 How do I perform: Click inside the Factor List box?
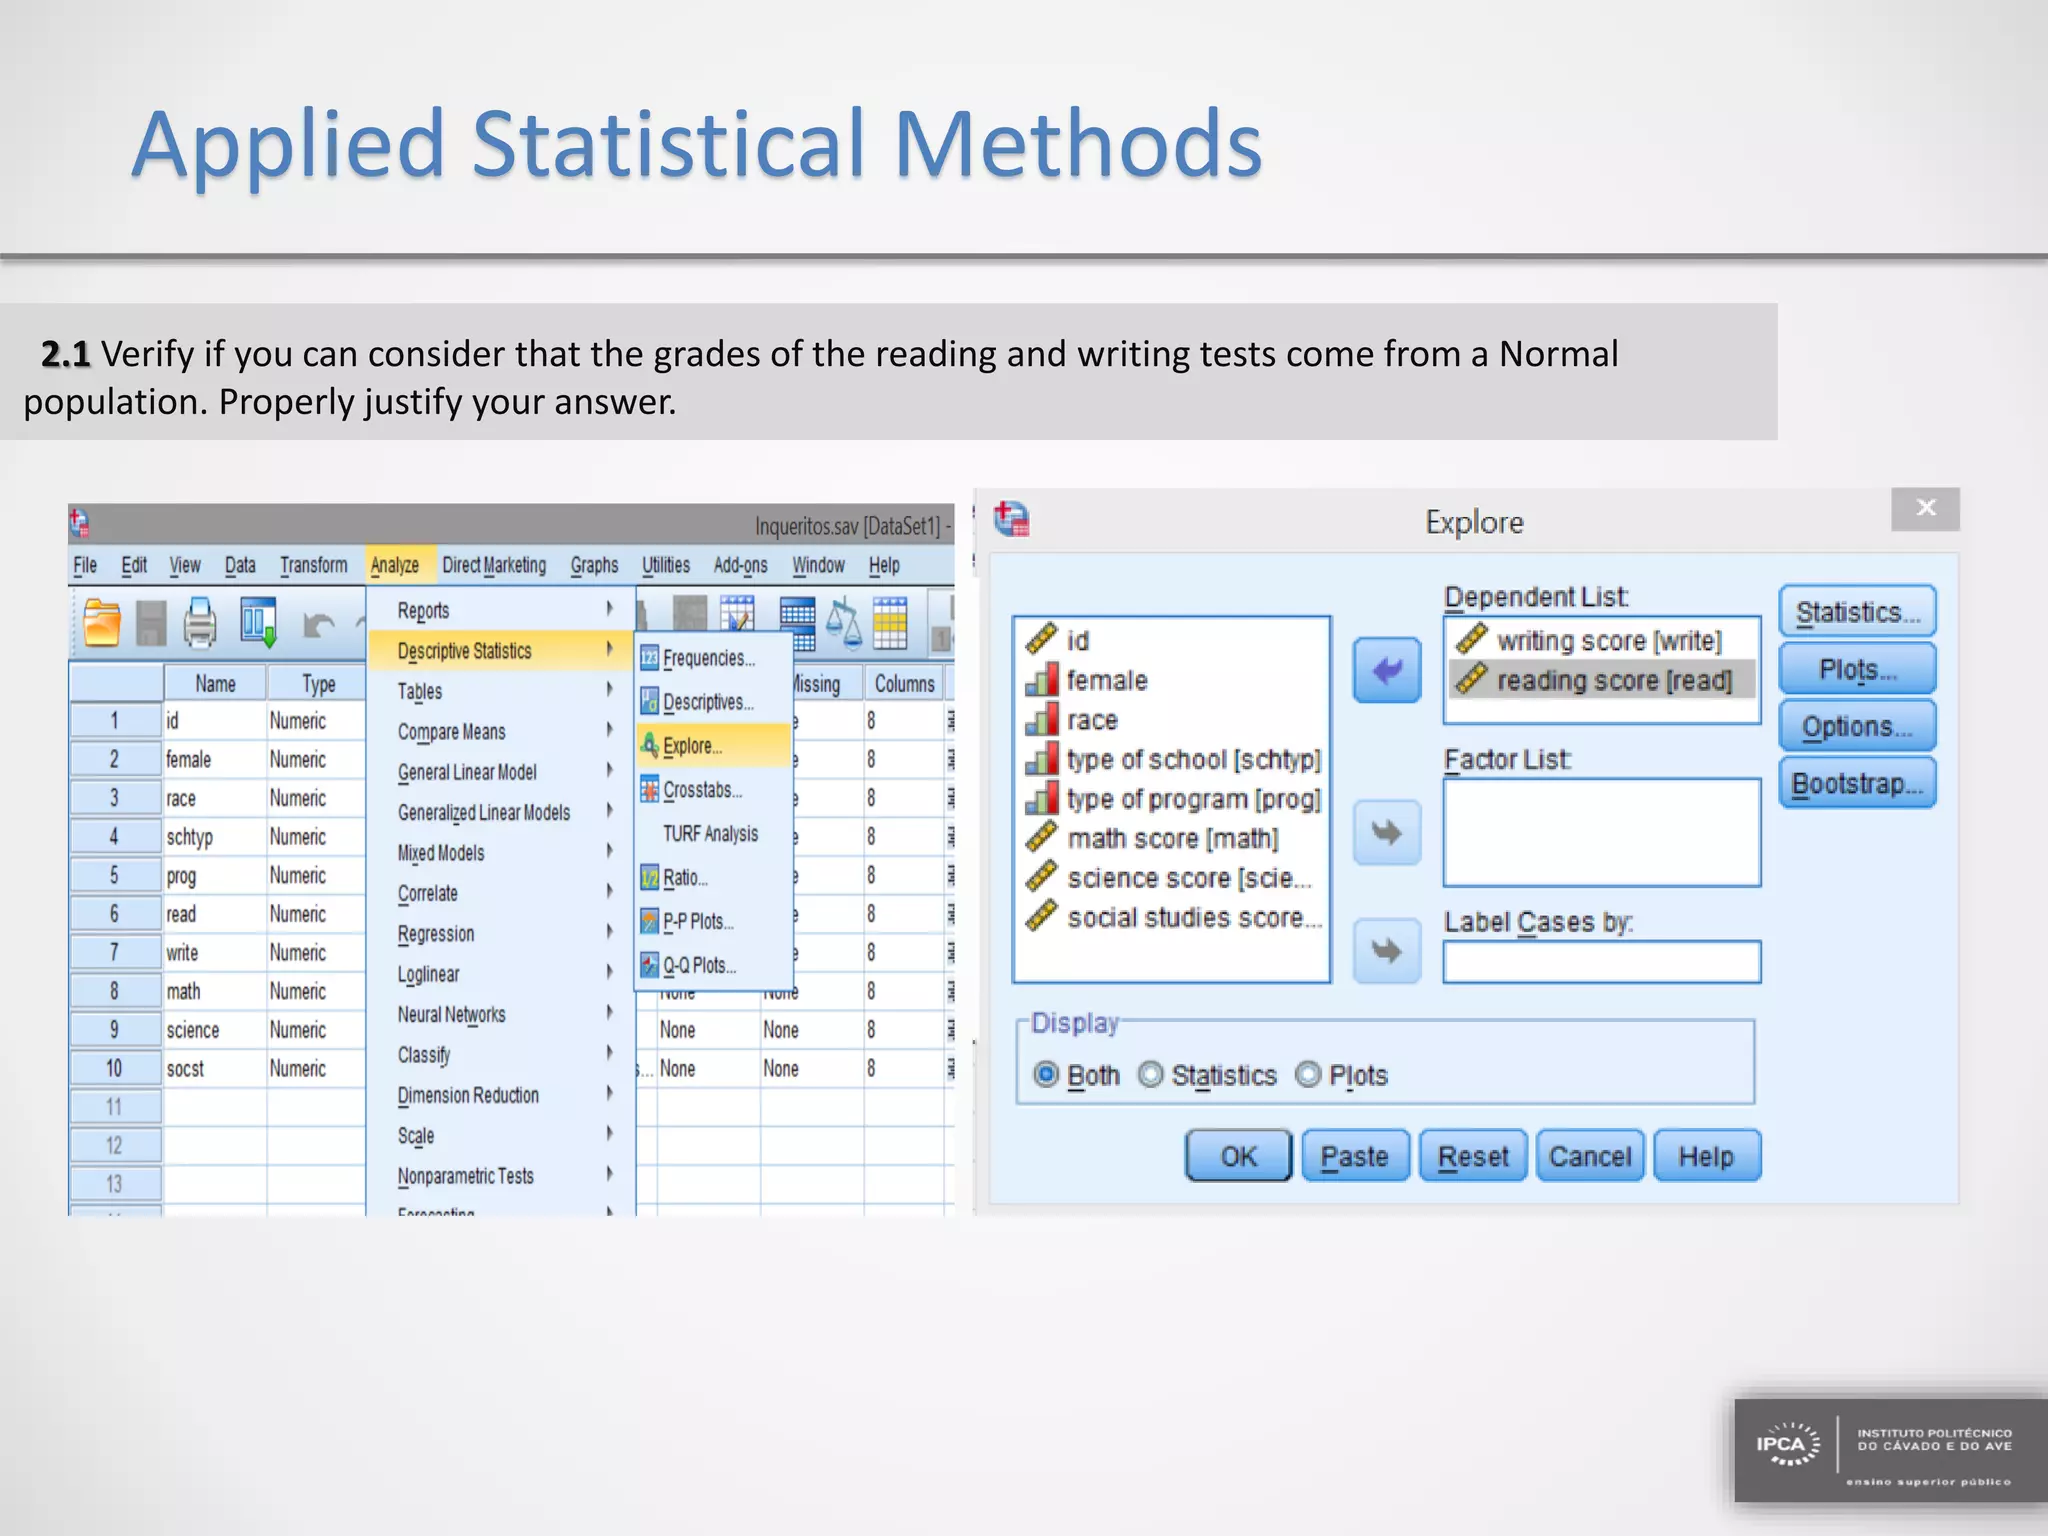(1602, 832)
